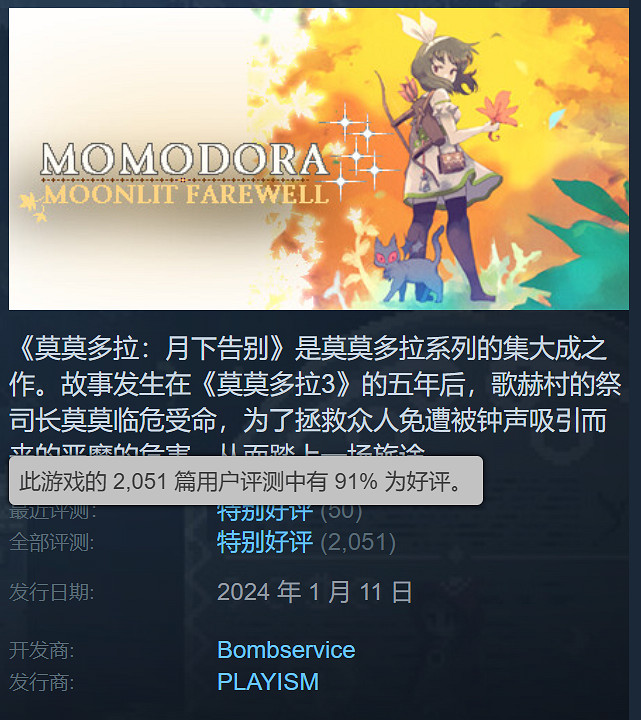Click the all reviews 特别好评 rating
Screen dimensions: 641x720
tap(265, 542)
